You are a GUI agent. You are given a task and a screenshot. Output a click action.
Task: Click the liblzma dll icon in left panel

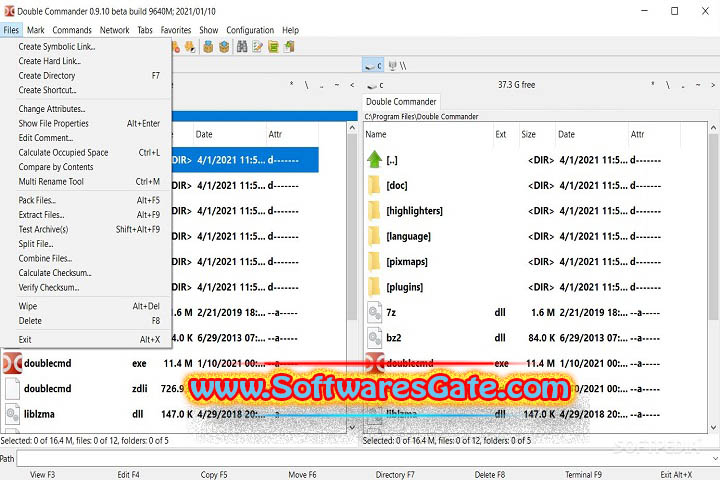12,414
